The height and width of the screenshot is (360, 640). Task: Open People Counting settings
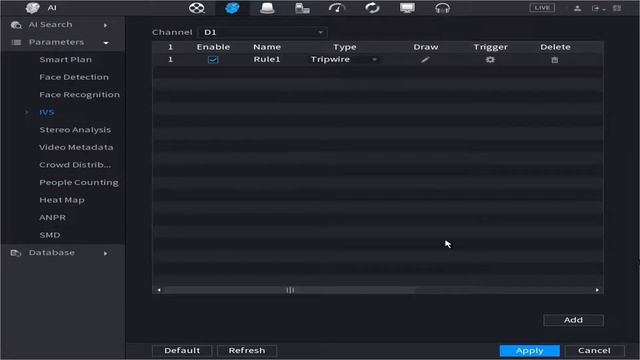tap(79, 182)
